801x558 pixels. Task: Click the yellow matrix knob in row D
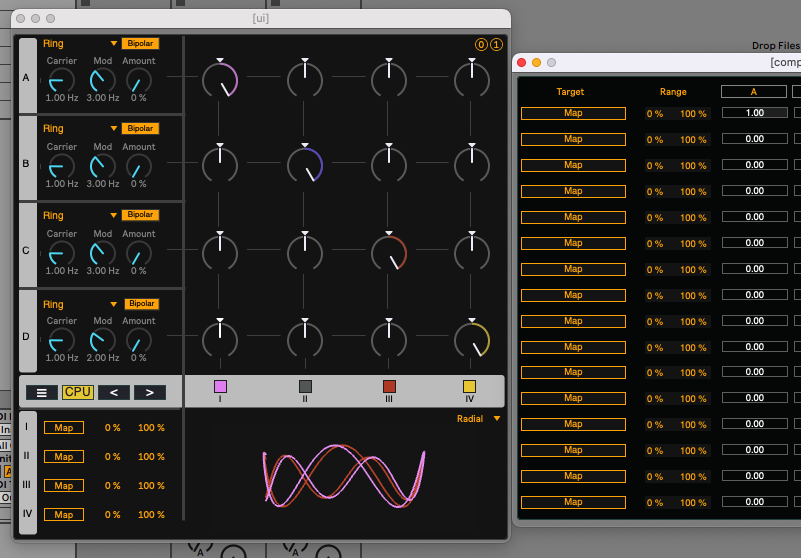[471, 338]
